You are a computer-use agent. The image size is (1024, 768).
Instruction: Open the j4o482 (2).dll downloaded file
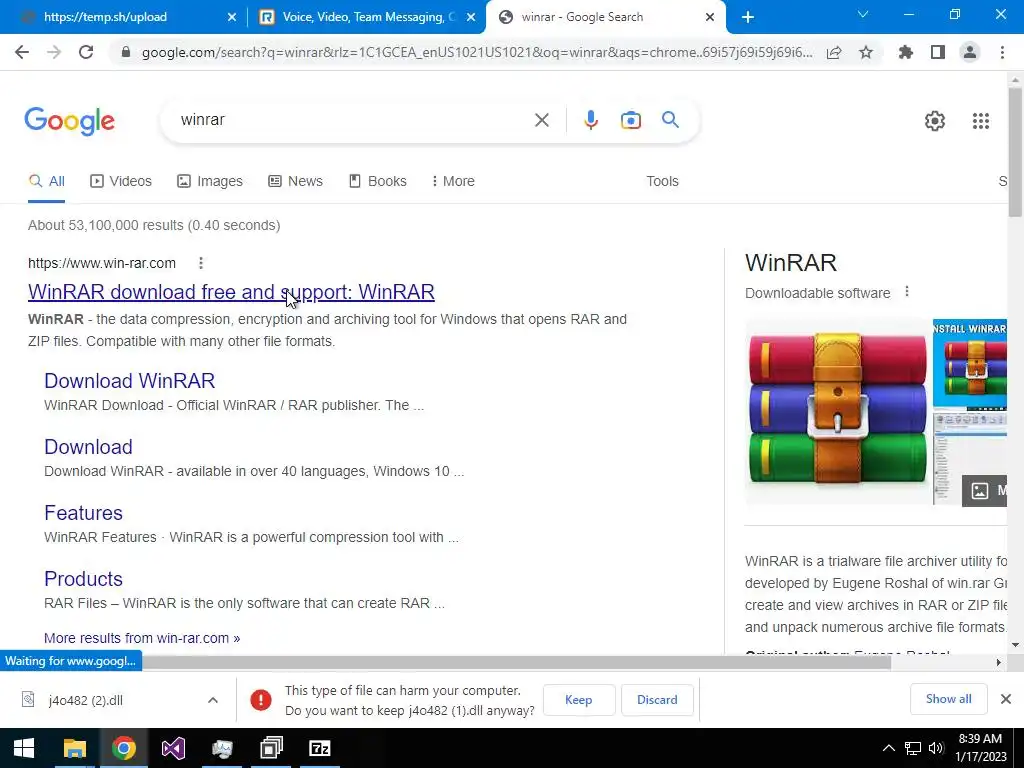tap(85, 700)
